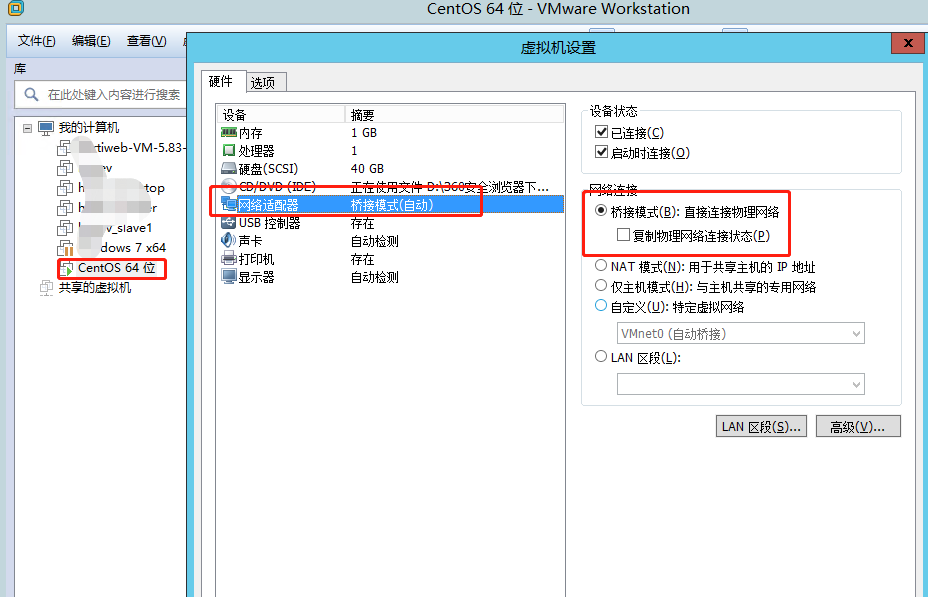Select Bridged mode (桥接模式) radio button
928x597 pixels.
[x=601, y=211]
